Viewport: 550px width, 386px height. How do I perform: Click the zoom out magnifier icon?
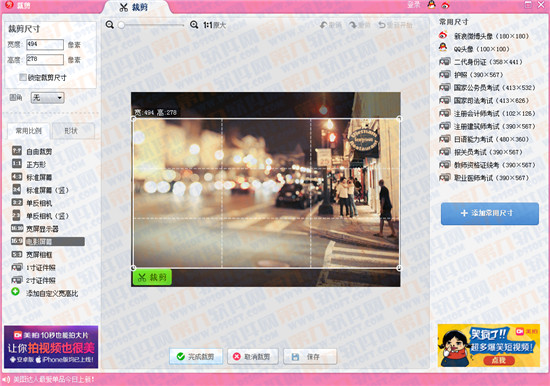point(110,25)
